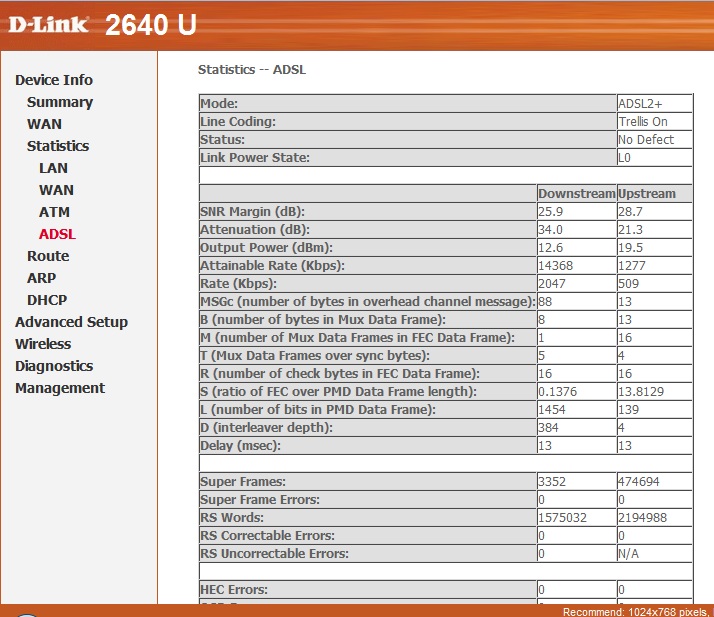
Task: Select the No Defect status value
Action: pos(646,140)
